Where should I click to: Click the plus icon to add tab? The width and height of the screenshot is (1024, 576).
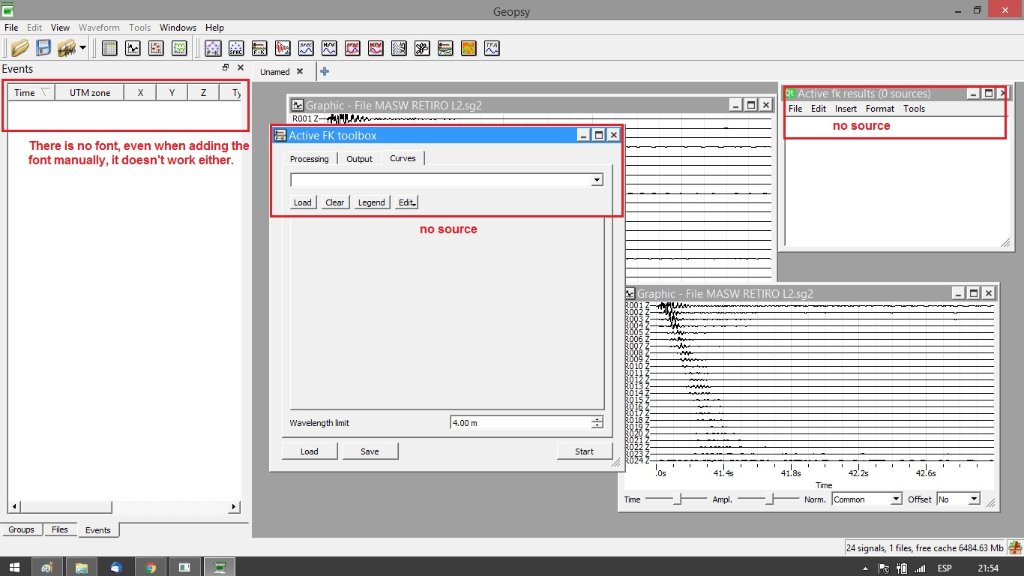pos(324,71)
